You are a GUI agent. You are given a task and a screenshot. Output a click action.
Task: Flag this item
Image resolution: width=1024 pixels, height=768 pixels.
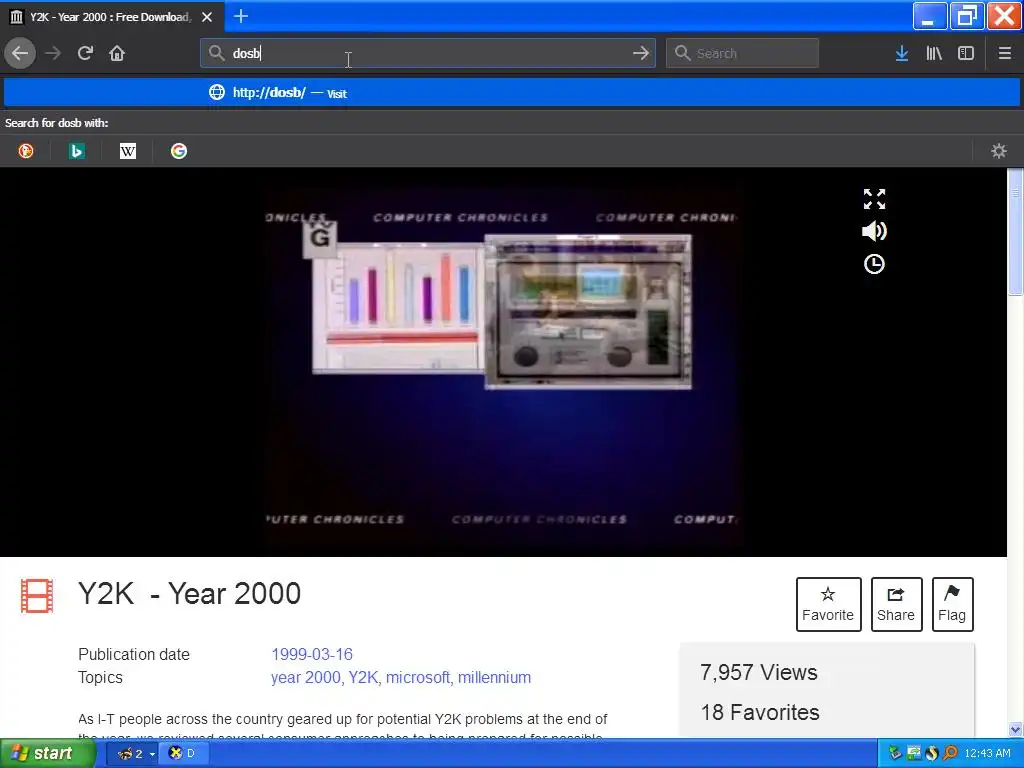(x=952, y=604)
